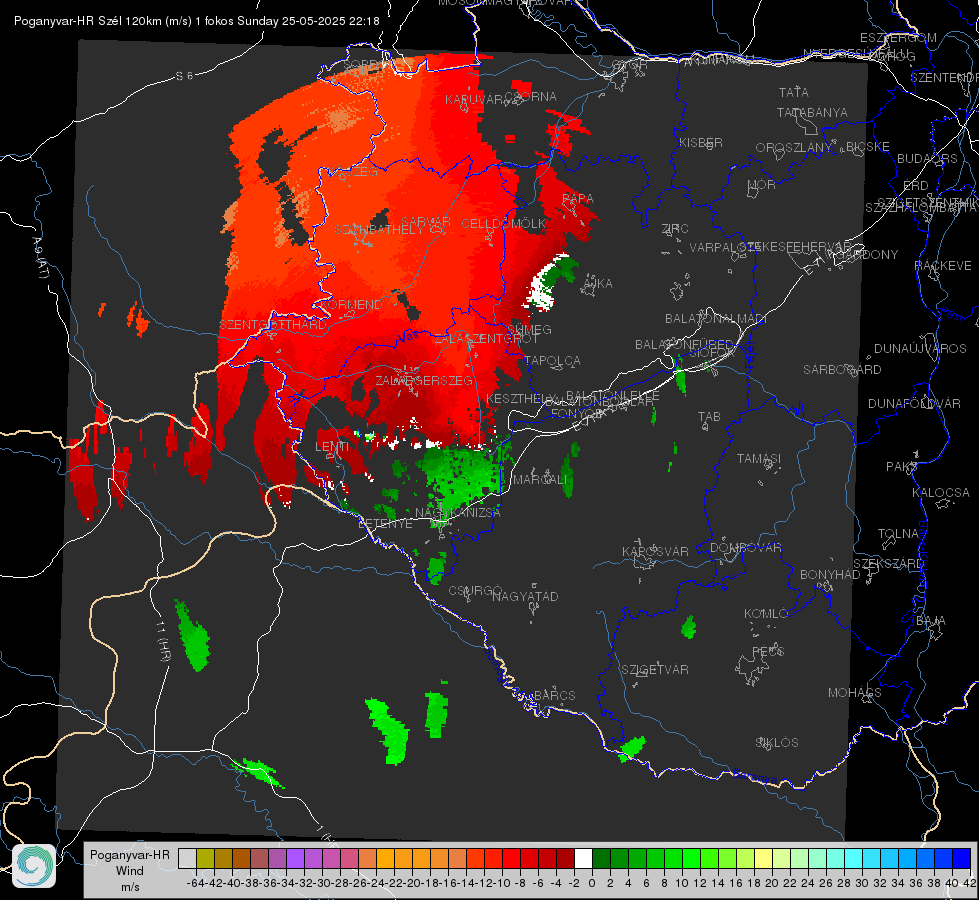979x900 pixels.
Task: Click the SUMEG city label
Action: 529,329
